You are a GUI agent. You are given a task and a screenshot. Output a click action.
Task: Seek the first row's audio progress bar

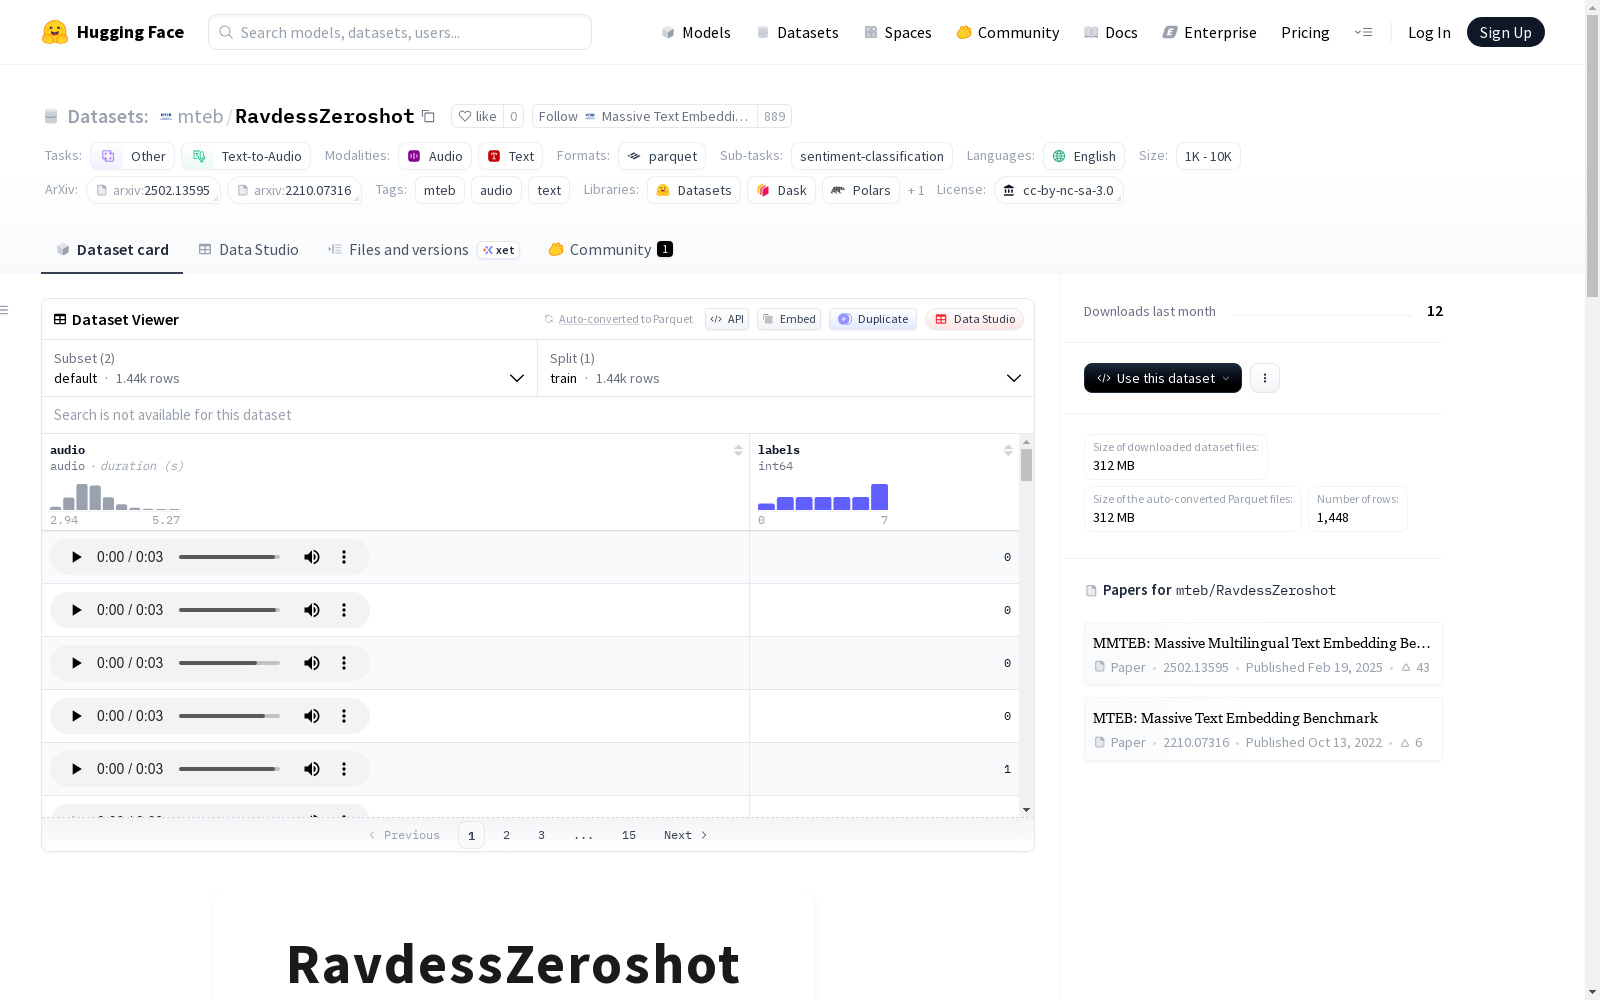[229, 557]
